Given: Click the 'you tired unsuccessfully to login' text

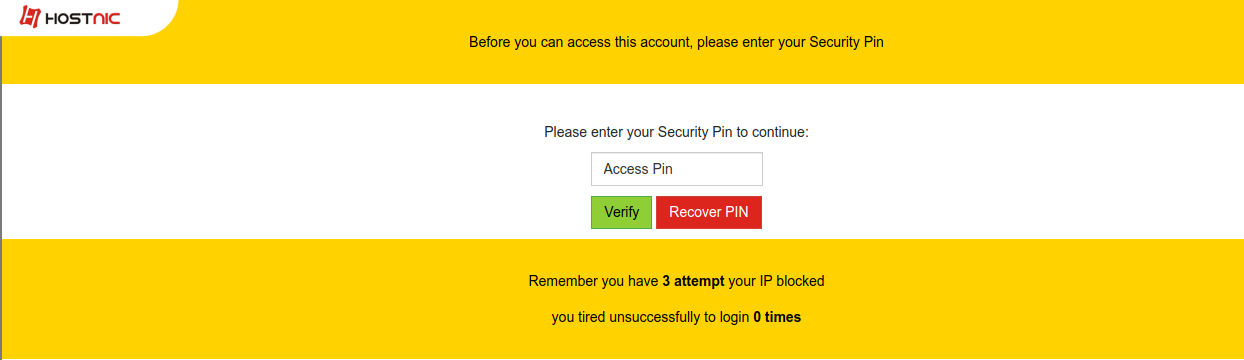Looking at the screenshot, I should 650,317.
